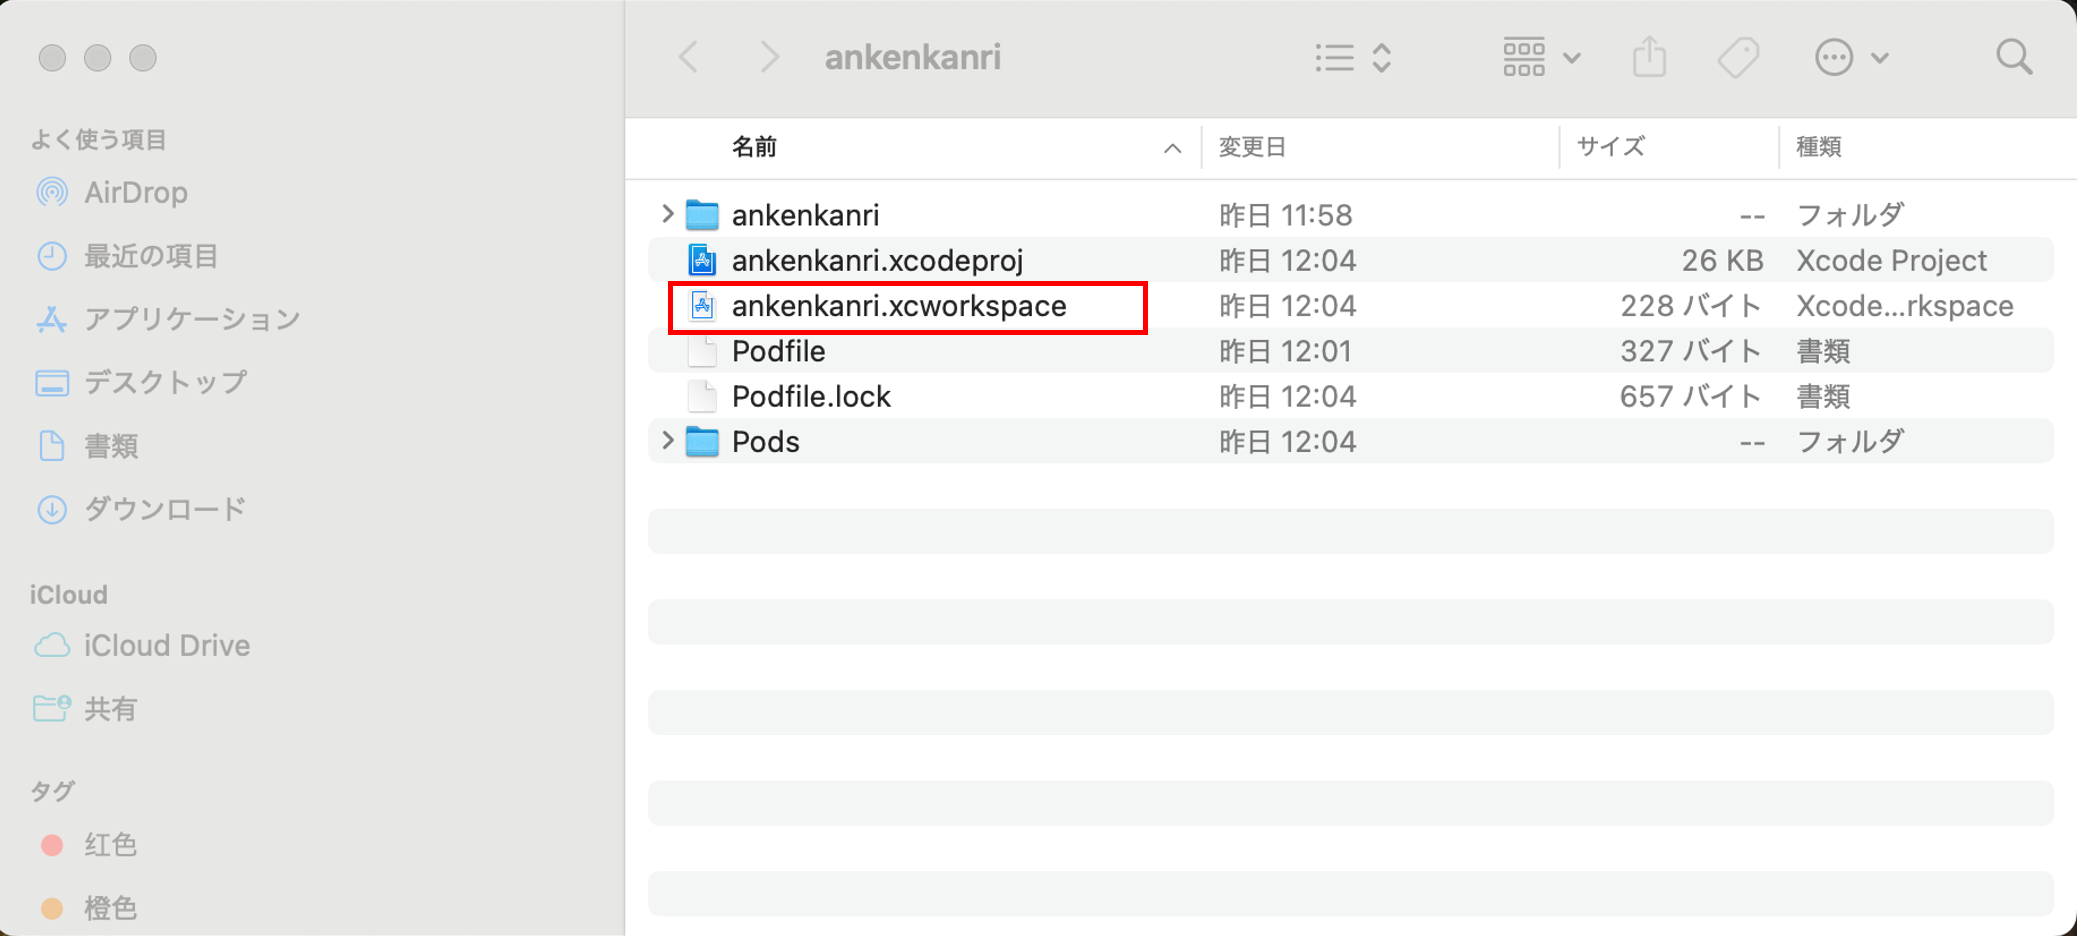Image resolution: width=2077 pixels, height=936 pixels.
Task: Select the ankenkanri.xcworkspace file icon
Action: coord(702,306)
